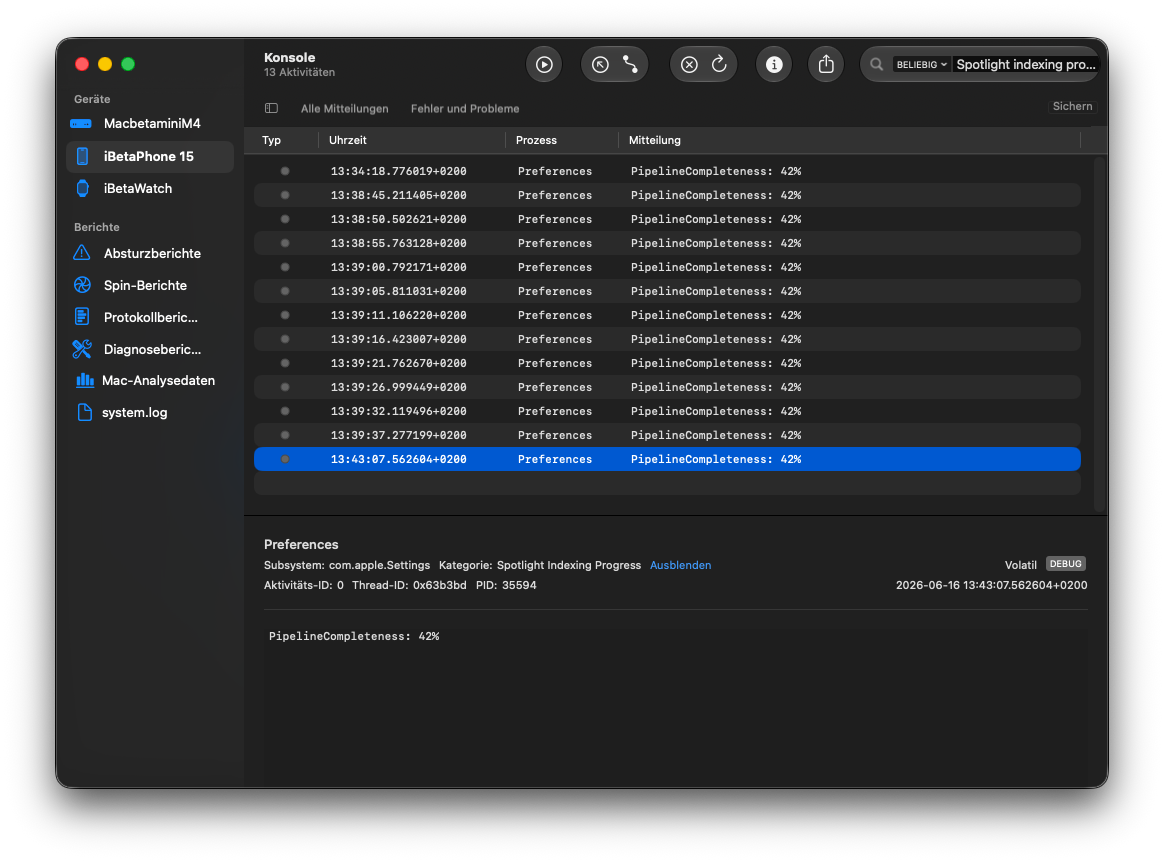Select Fehler und Probleme filter
1164x862 pixels.
(x=465, y=108)
